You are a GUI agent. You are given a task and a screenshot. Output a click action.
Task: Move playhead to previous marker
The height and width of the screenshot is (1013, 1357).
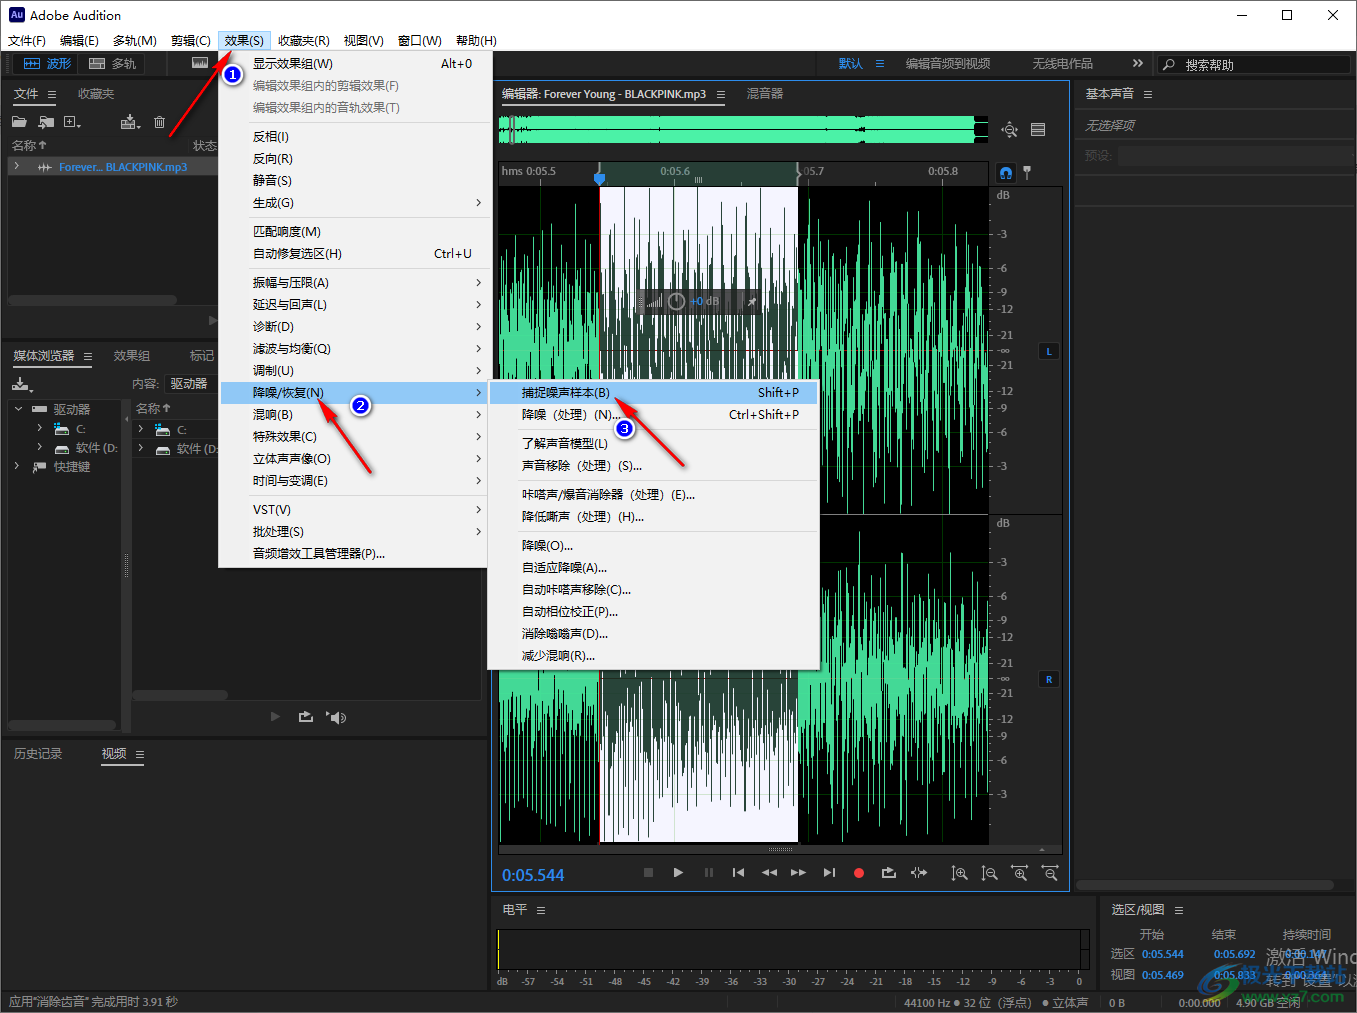click(738, 873)
